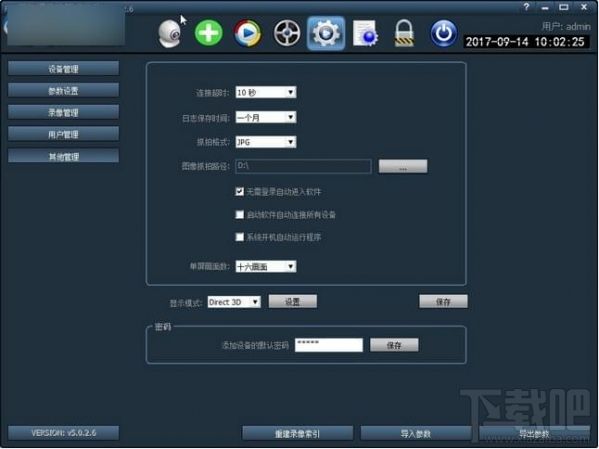This screenshot has width=599, height=449.
Task: Click the padlock lock icon
Action: tap(404, 33)
